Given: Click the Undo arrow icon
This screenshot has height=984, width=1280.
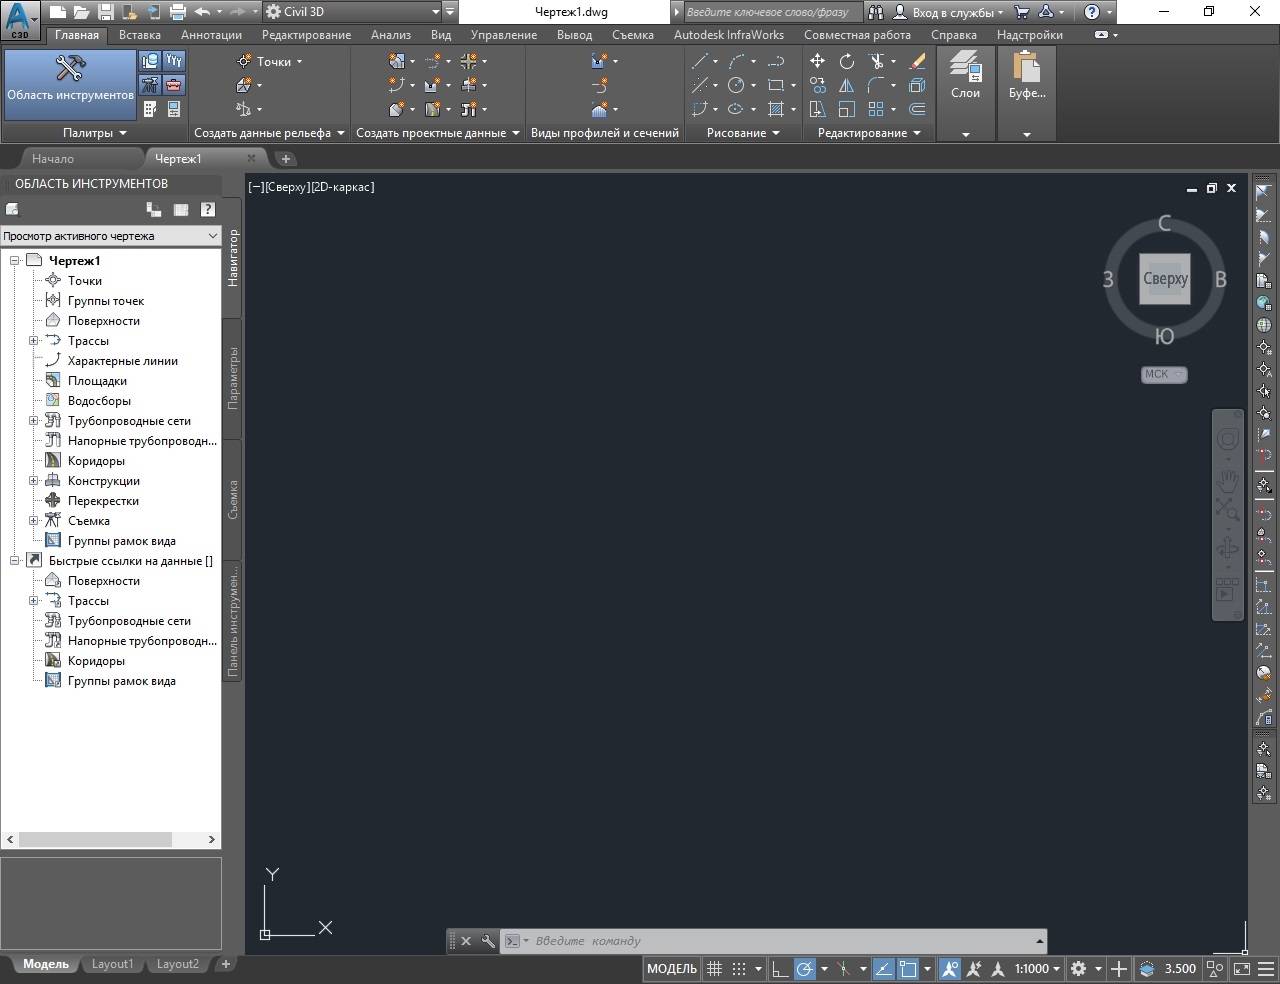Looking at the screenshot, I should [203, 12].
